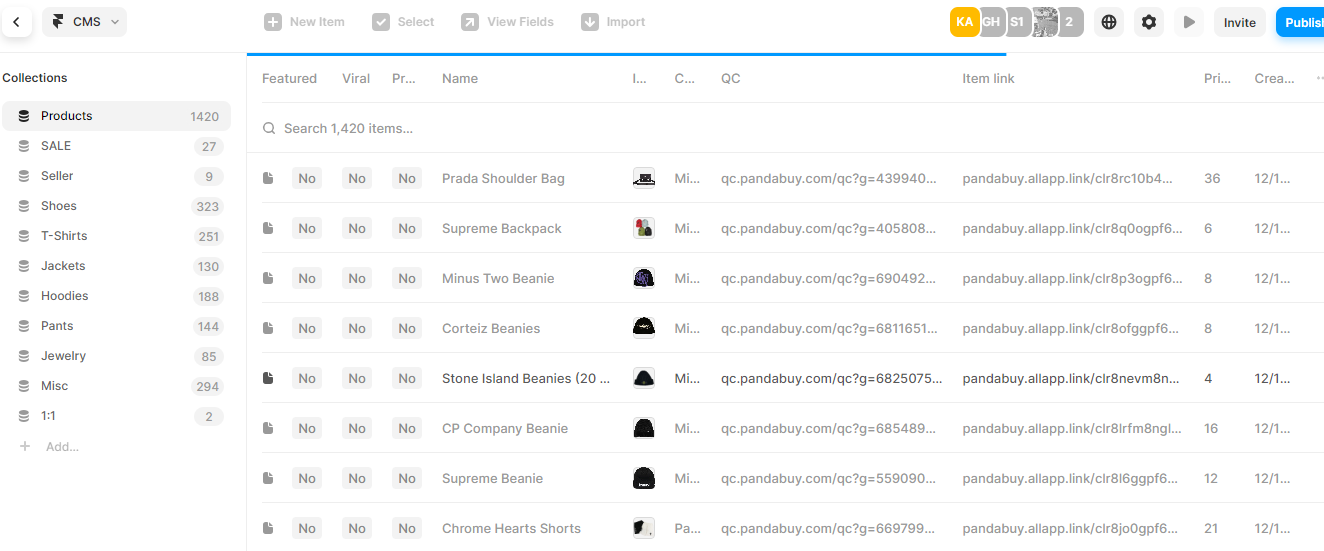Open View Fields
Screen dimensions: 1324x551
[508, 22]
